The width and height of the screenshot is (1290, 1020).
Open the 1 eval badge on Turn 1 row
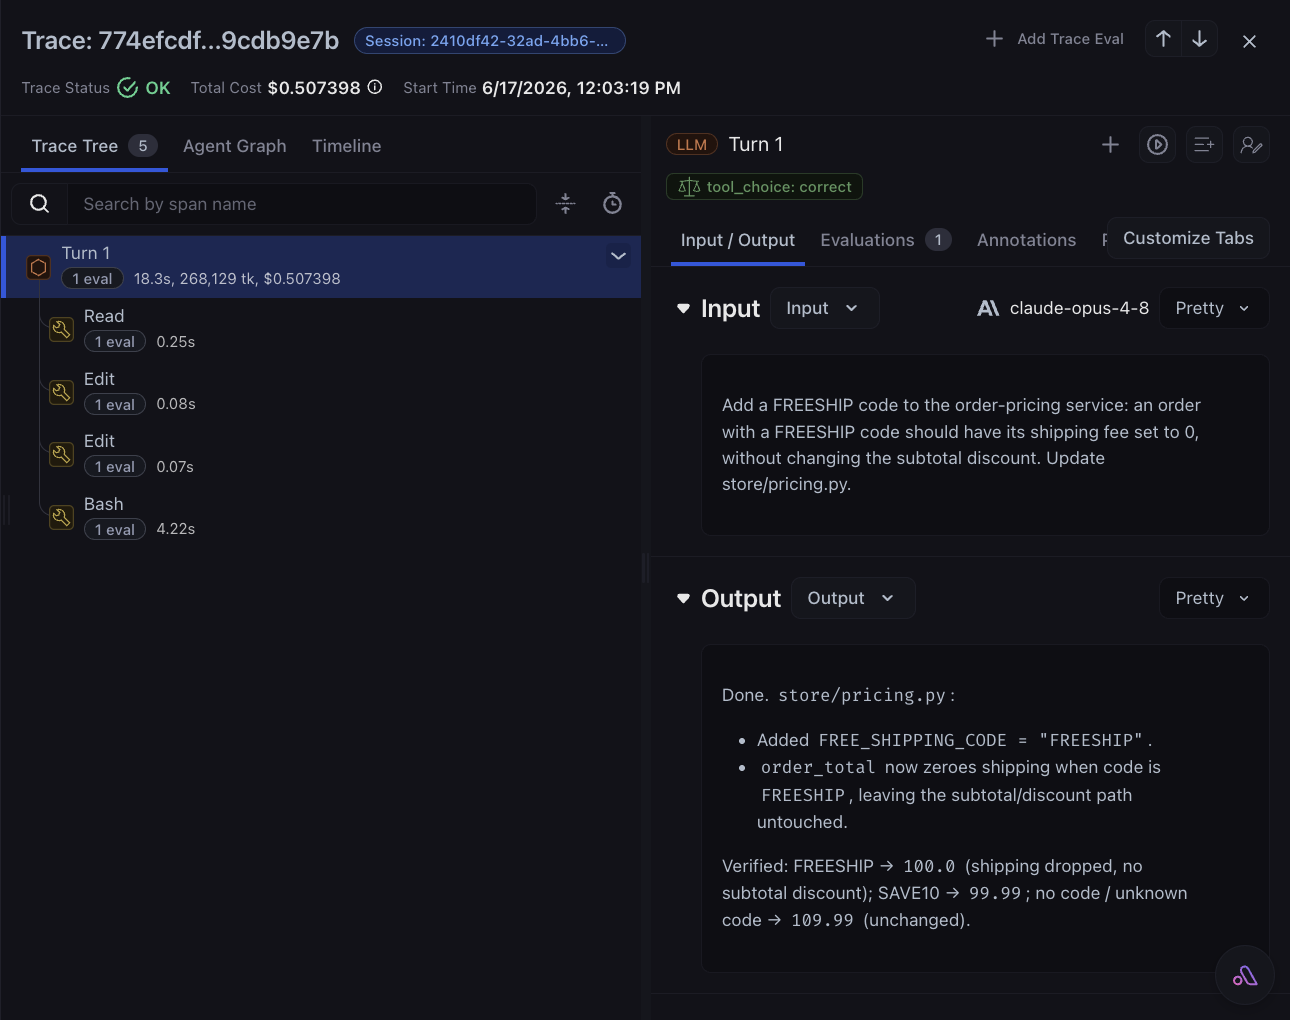point(92,279)
